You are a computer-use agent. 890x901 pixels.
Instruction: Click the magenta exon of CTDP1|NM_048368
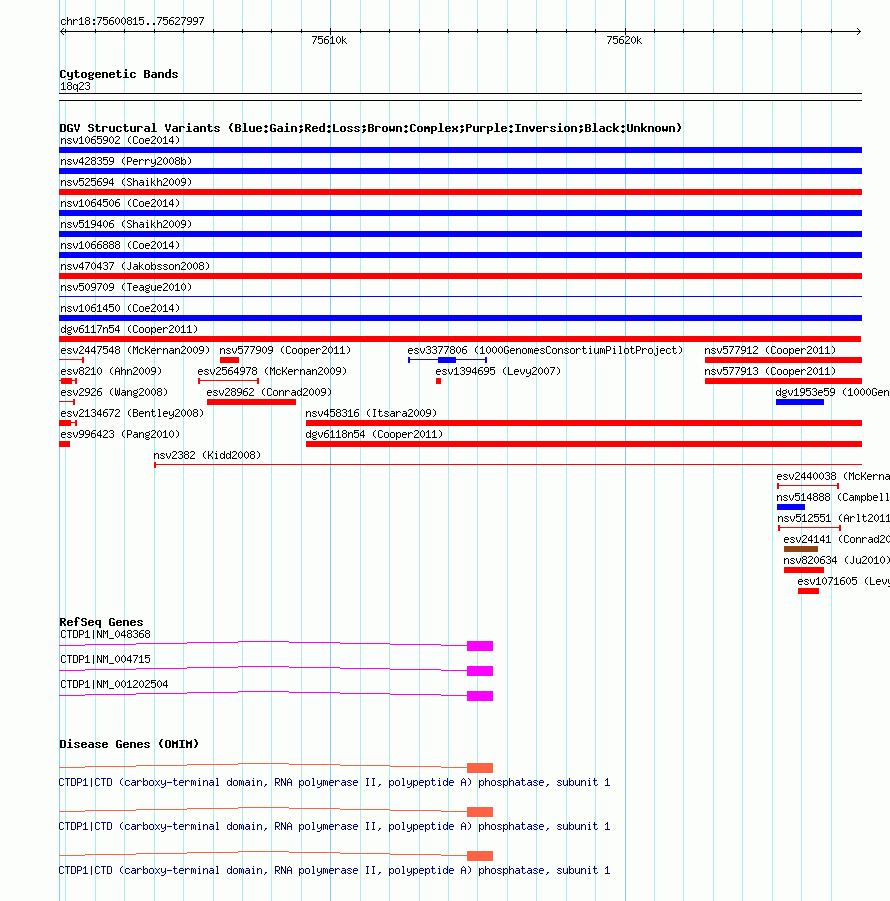480,646
